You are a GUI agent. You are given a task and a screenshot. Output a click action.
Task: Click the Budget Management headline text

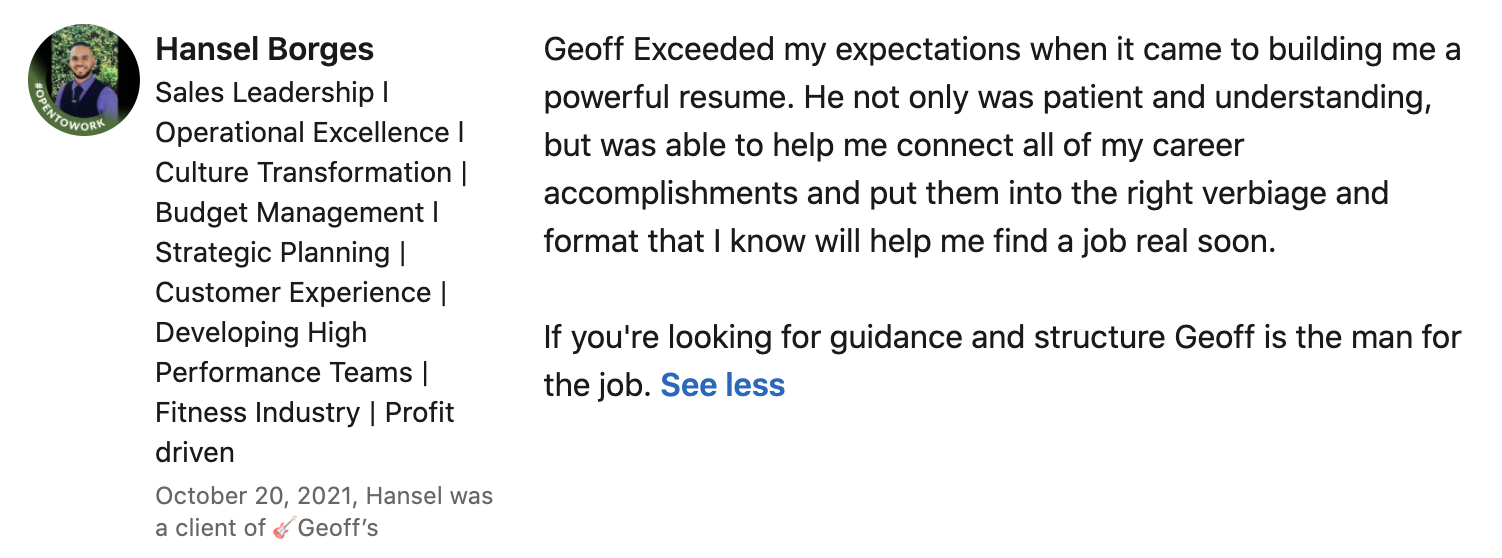pyautogui.click(x=290, y=213)
